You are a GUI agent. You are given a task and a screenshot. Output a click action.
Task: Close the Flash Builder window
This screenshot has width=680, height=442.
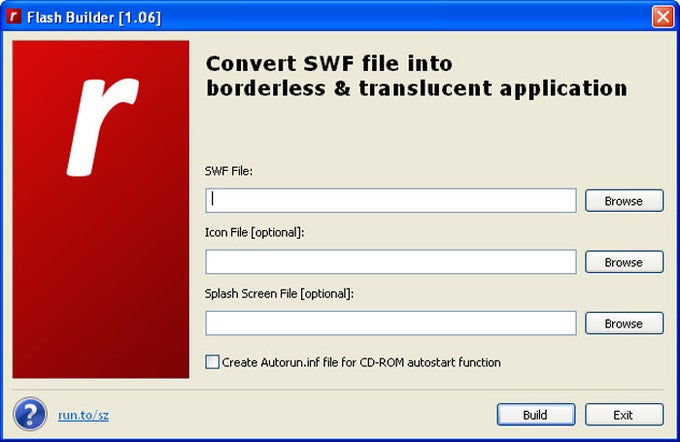(x=663, y=17)
